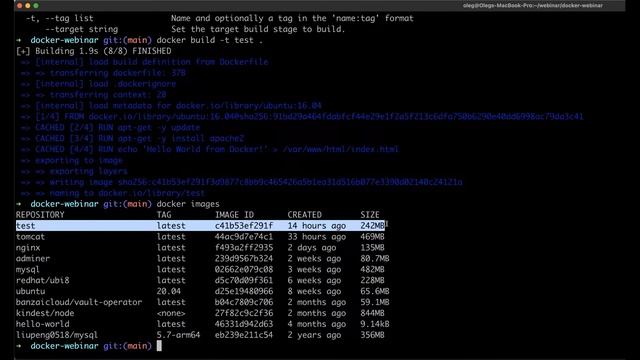Click the 'hello-world' repository name
Screen dimensions: 640x360
(42, 324)
